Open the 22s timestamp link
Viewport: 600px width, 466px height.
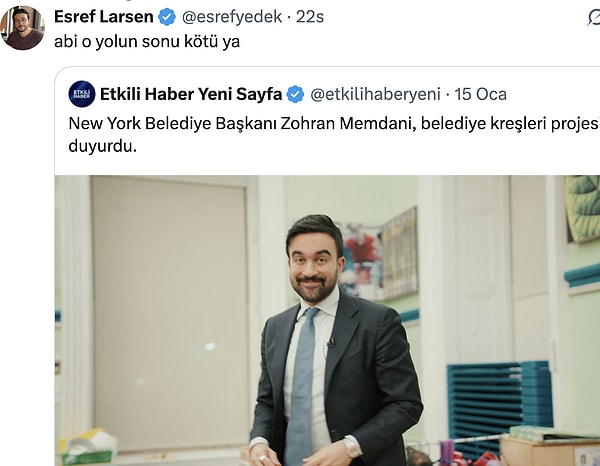click(310, 17)
